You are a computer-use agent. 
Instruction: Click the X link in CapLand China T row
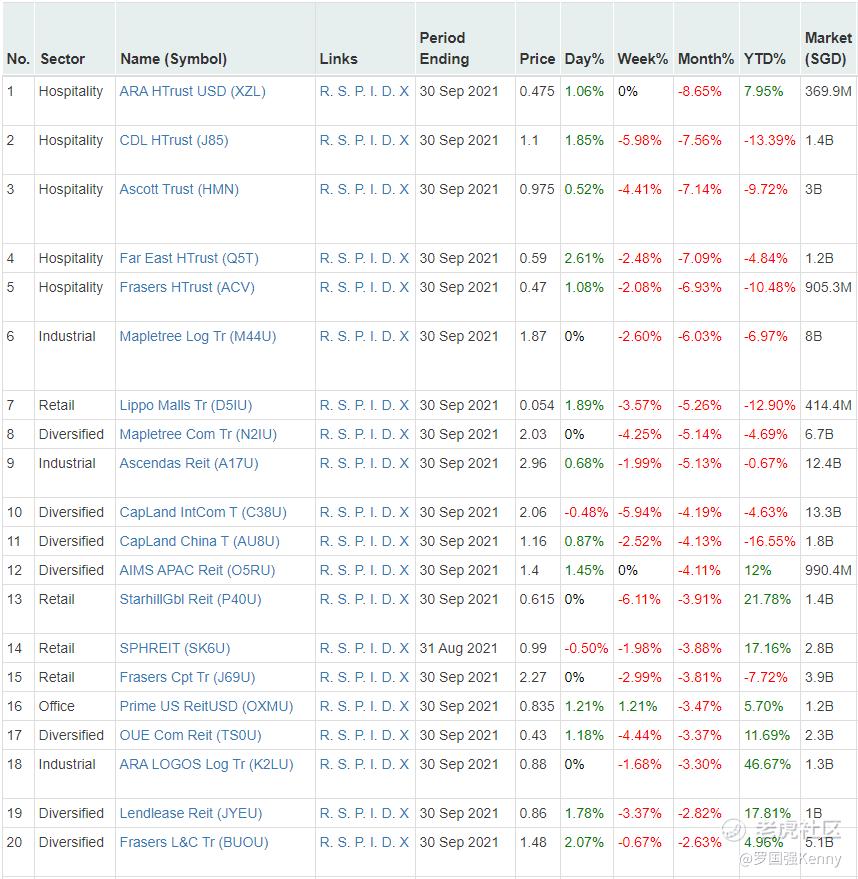(x=404, y=541)
